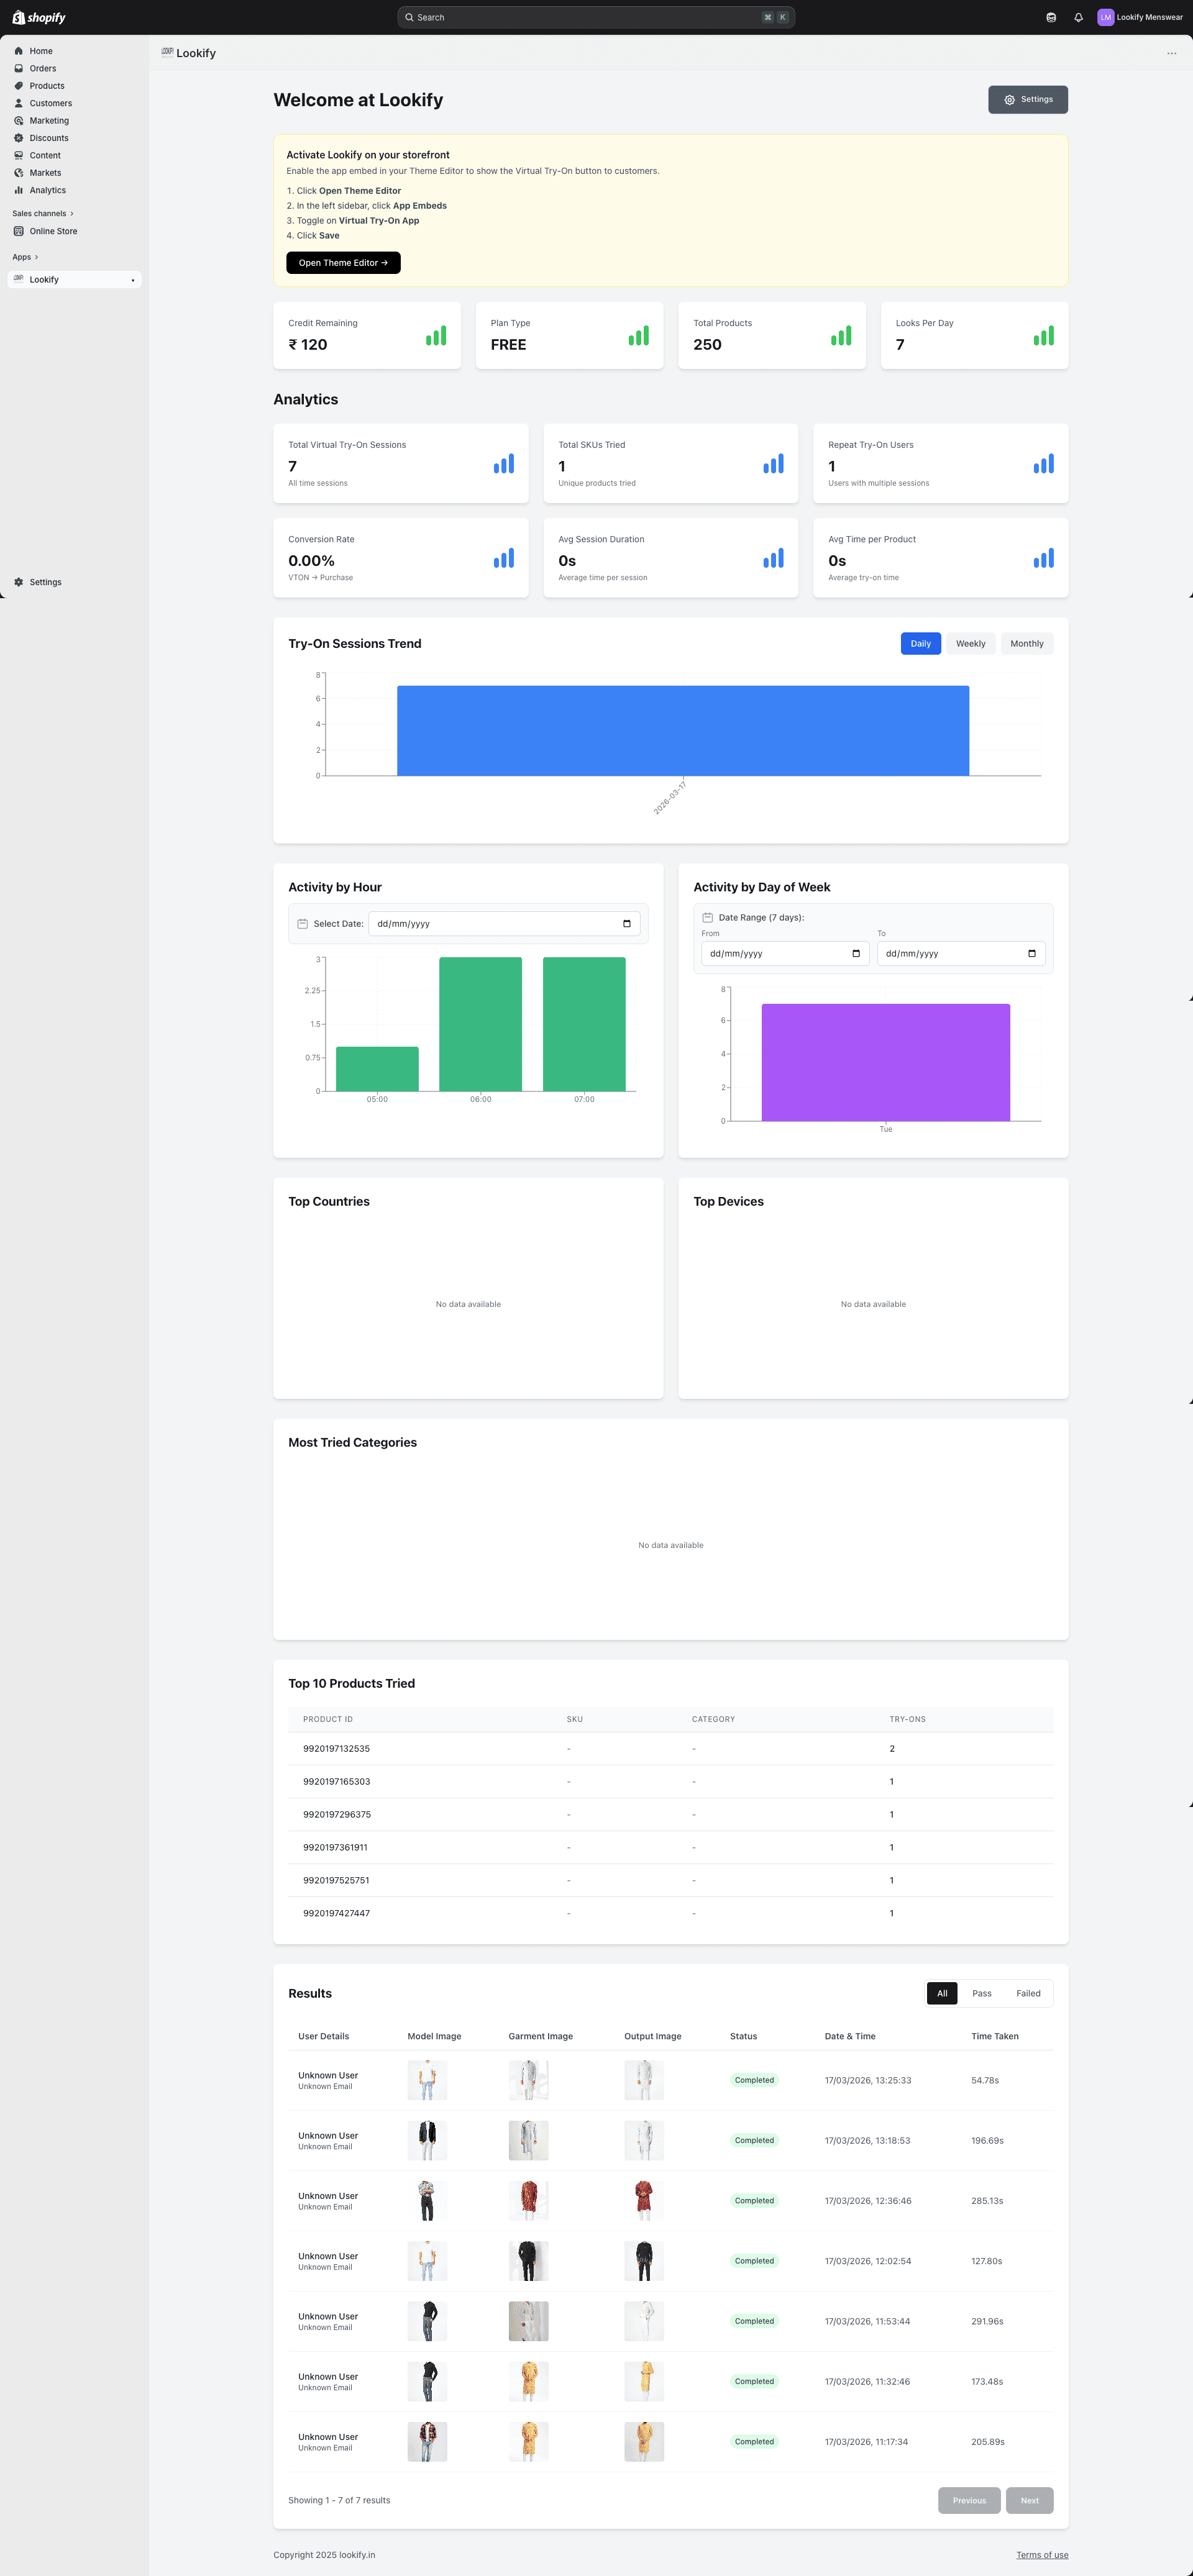Click the 06:00 green activity bar
The image size is (1193, 2576).
click(x=480, y=1024)
